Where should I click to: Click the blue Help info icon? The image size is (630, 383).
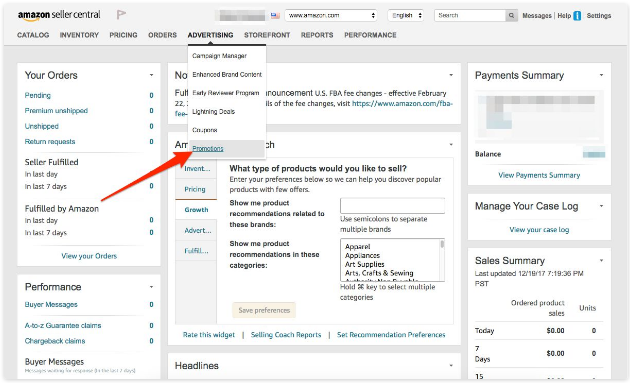577,16
